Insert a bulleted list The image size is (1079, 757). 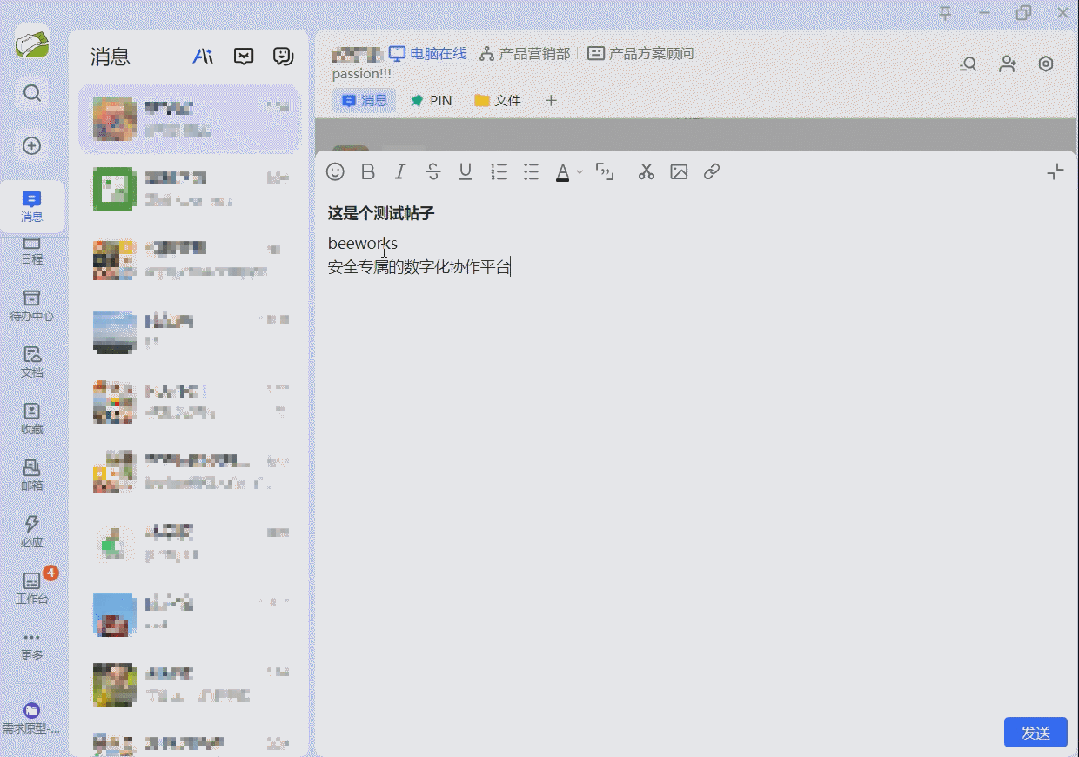(x=530, y=171)
